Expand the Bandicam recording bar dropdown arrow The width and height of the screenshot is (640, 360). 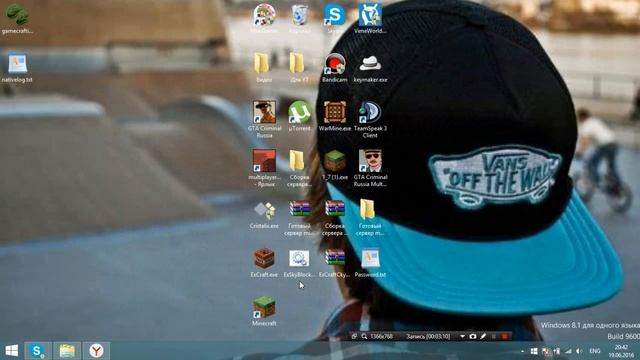[462, 336]
